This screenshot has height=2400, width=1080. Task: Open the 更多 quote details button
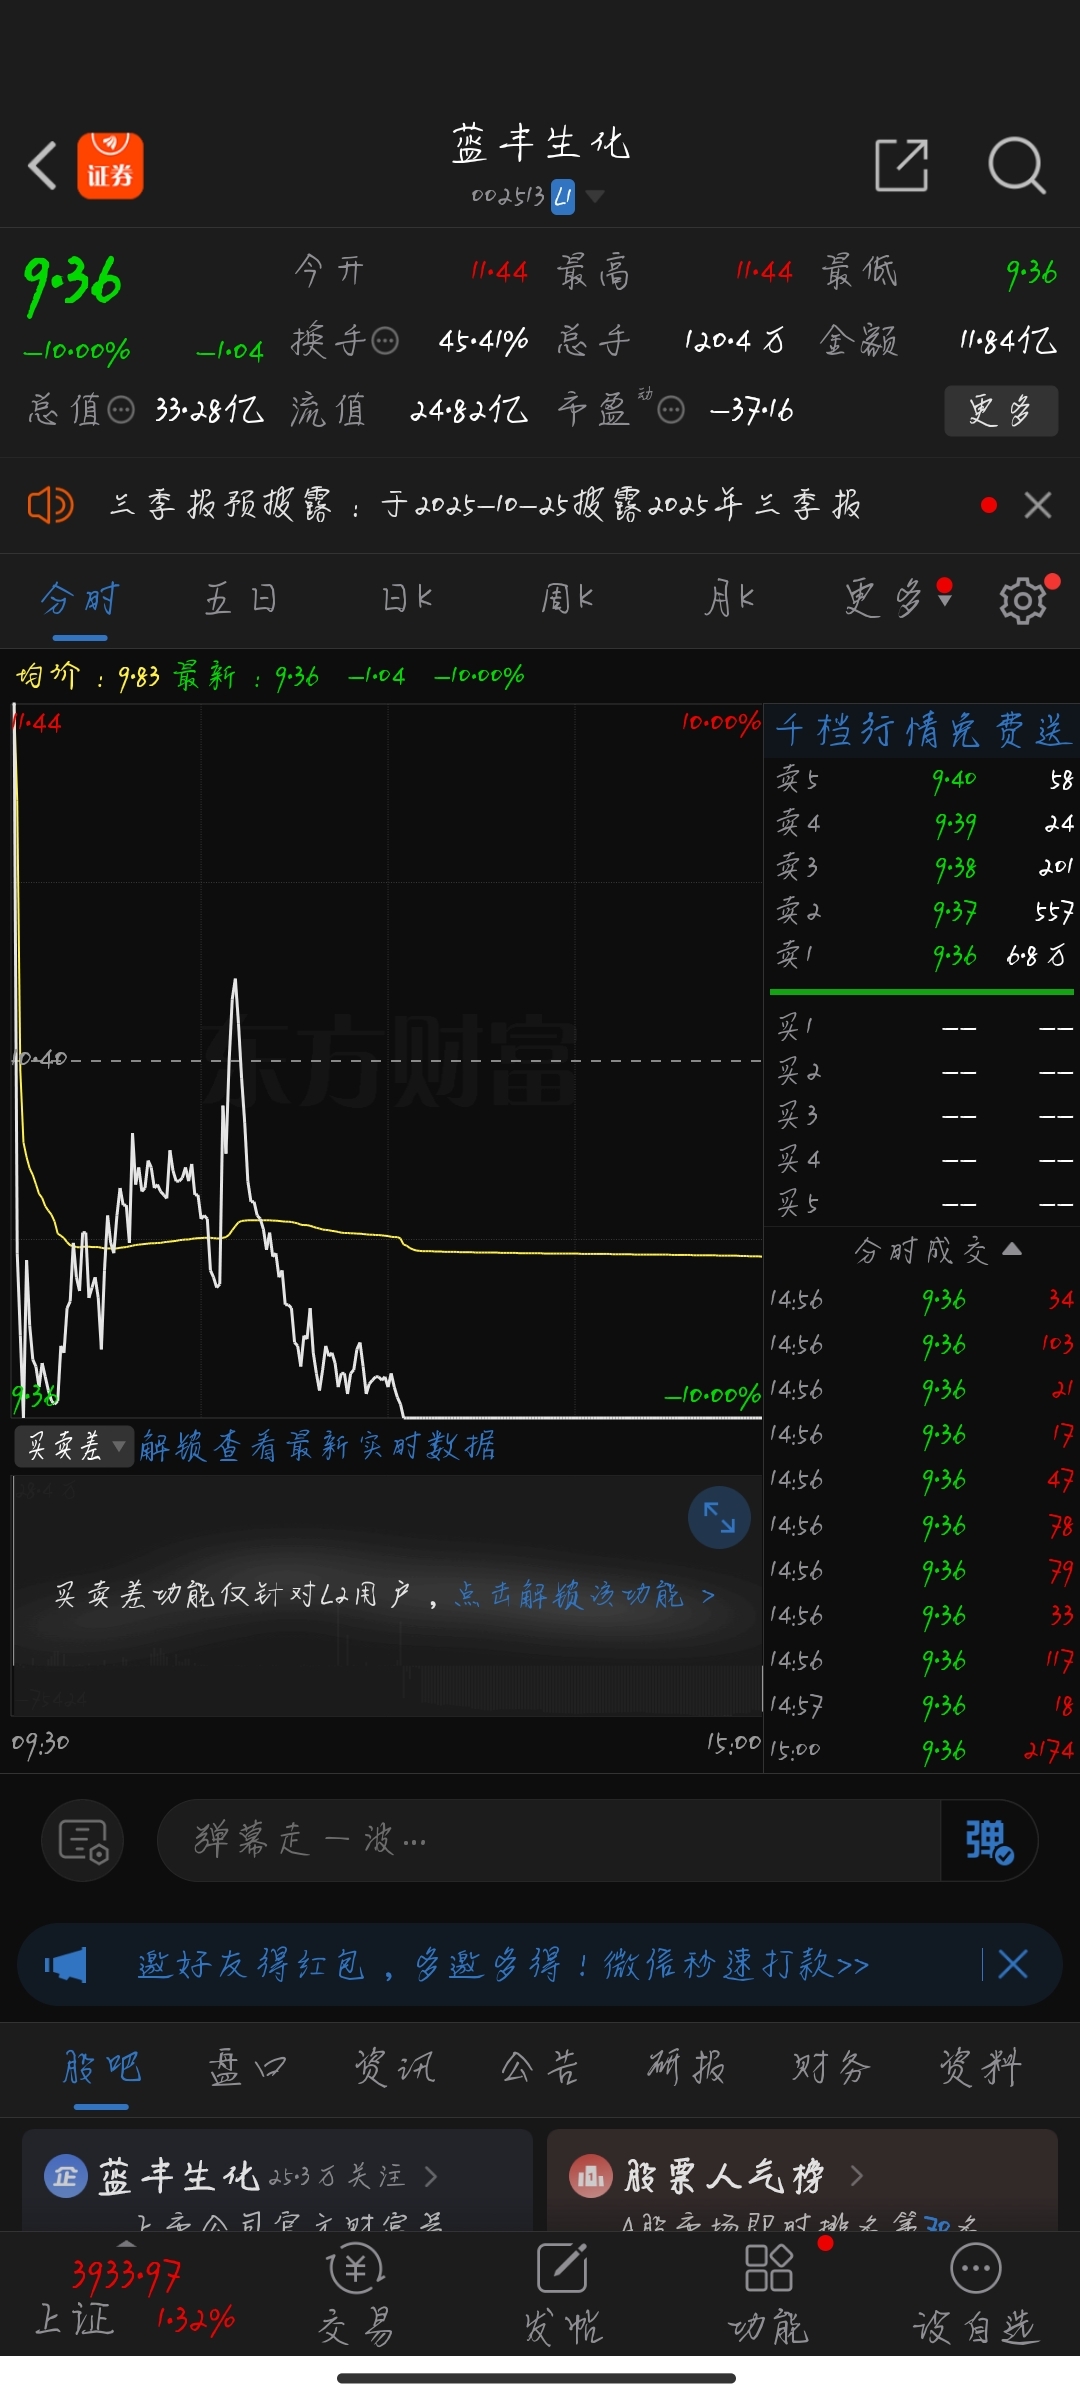click(x=1001, y=411)
